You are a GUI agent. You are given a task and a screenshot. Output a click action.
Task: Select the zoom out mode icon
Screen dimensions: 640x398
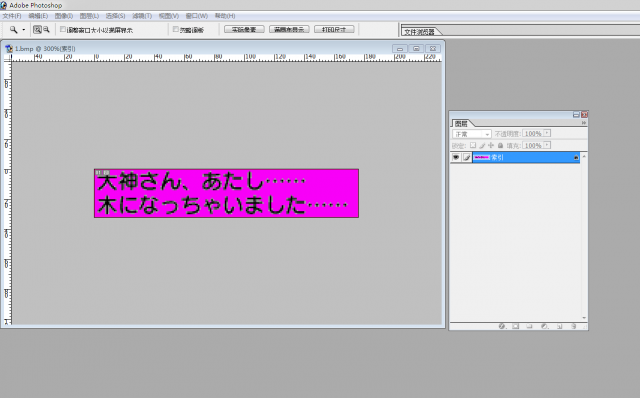pos(46,29)
